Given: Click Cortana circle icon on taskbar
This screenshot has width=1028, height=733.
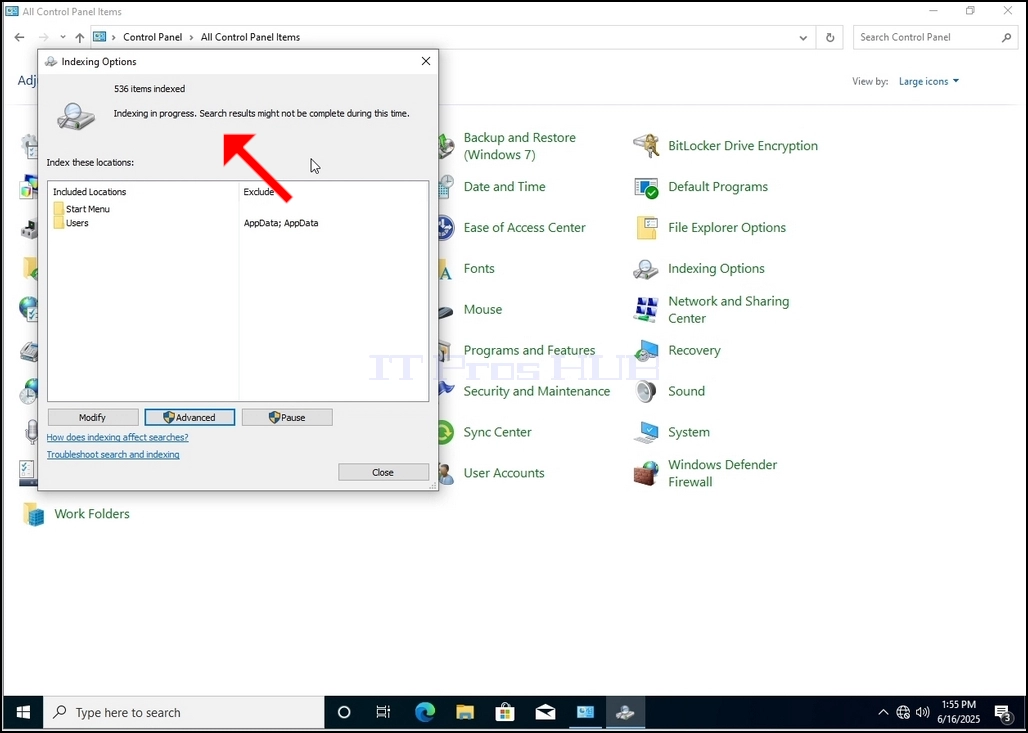Looking at the screenshot, I should (x=344, y=712).
